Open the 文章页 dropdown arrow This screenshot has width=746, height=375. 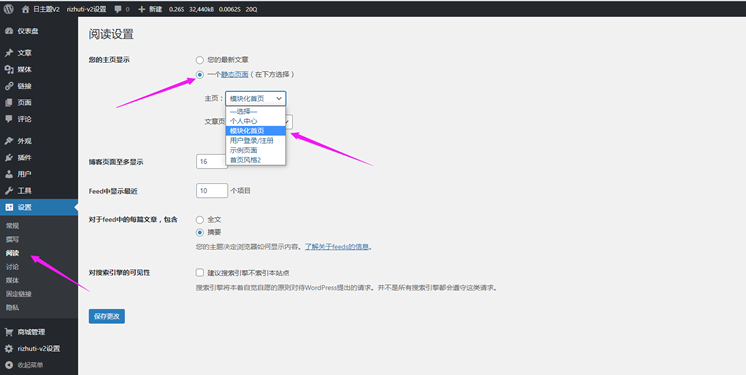[x=289, y=122]
